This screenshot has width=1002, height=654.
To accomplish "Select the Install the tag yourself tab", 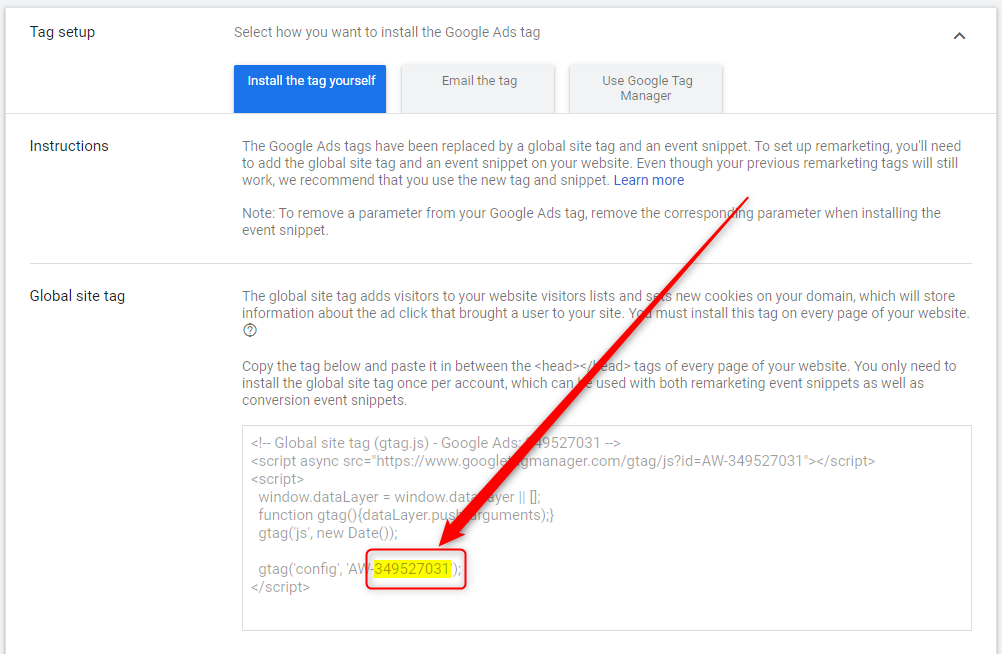I will (x=310, y=89).
